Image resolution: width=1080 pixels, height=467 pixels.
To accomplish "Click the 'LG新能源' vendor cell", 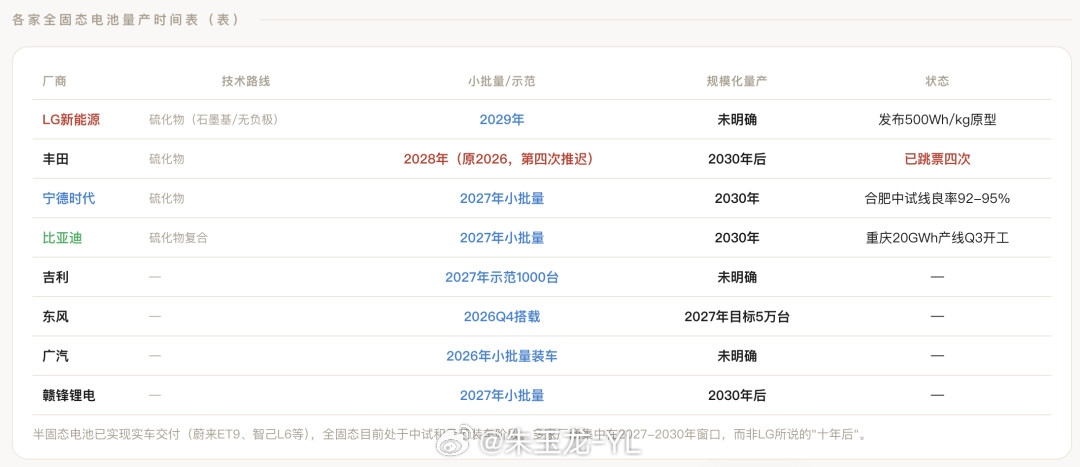I will 71,120.
